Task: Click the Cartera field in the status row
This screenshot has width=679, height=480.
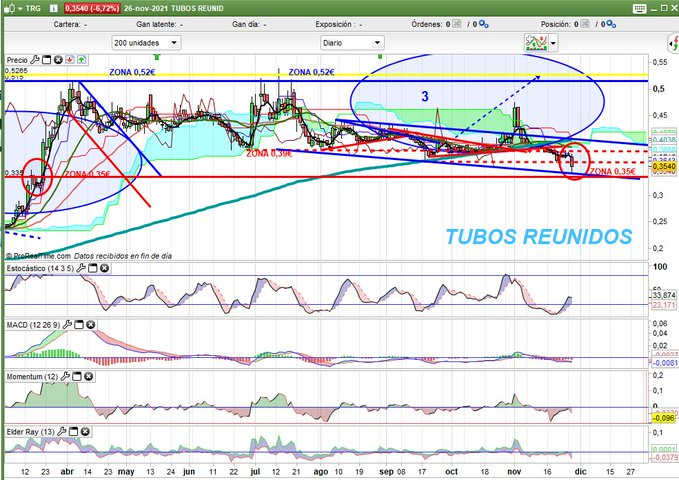Action: pos(70,25)
